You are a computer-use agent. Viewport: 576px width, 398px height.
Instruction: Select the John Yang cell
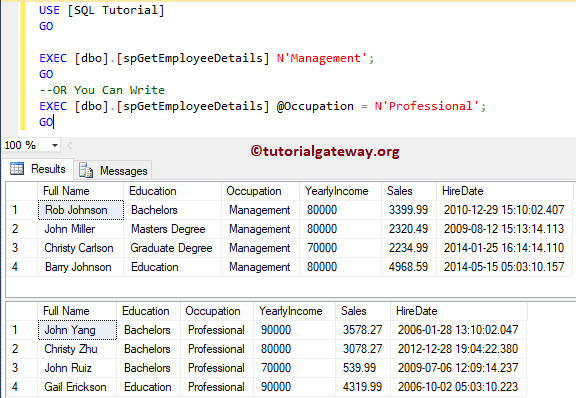[77, 330]
